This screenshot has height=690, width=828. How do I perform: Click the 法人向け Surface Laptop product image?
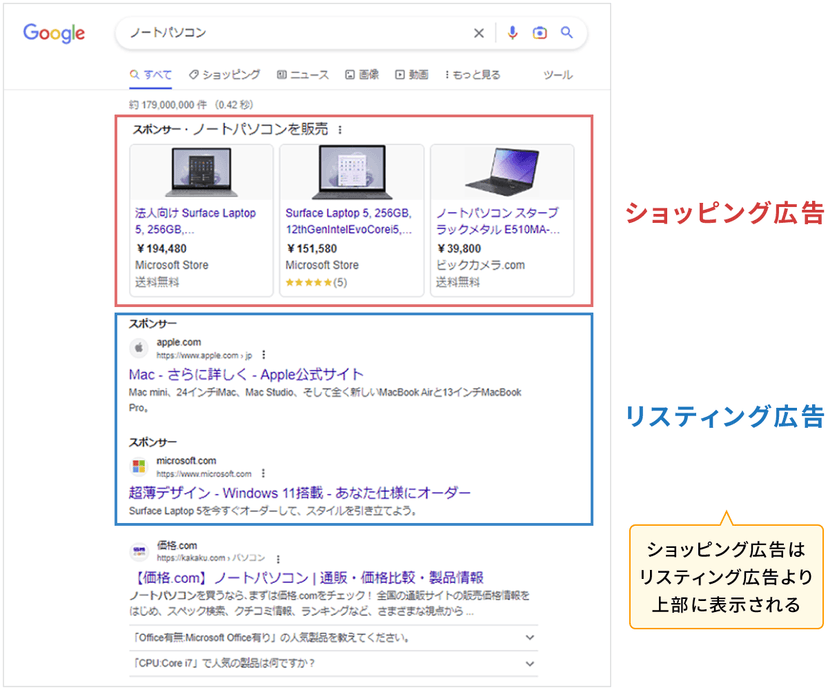pos(201,172)
